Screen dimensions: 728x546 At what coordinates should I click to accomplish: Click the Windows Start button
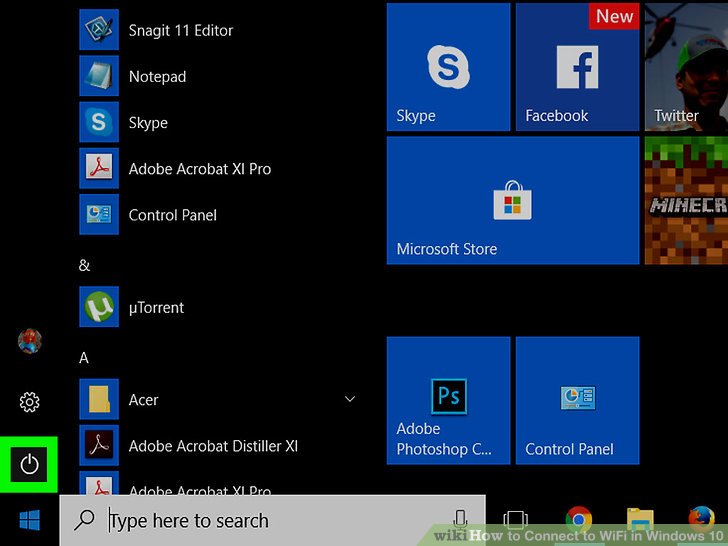tap(30, 520)
